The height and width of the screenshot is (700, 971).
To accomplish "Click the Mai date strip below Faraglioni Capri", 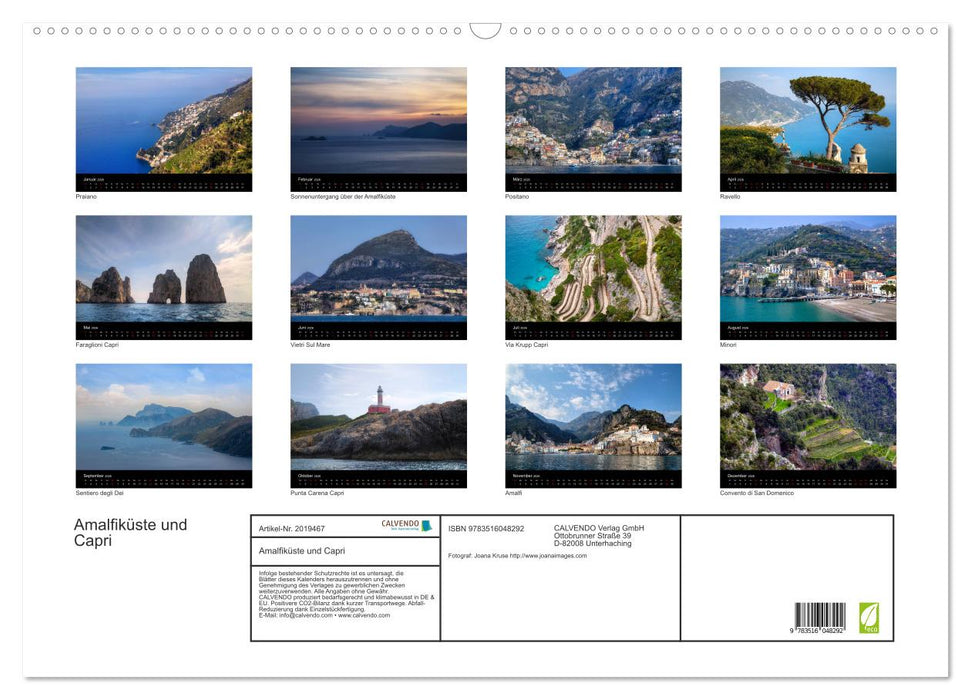I will [x=163, y=331].
